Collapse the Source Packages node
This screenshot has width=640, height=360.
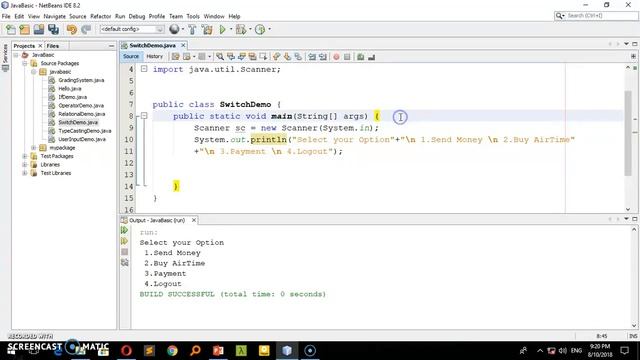coord(25,63)
